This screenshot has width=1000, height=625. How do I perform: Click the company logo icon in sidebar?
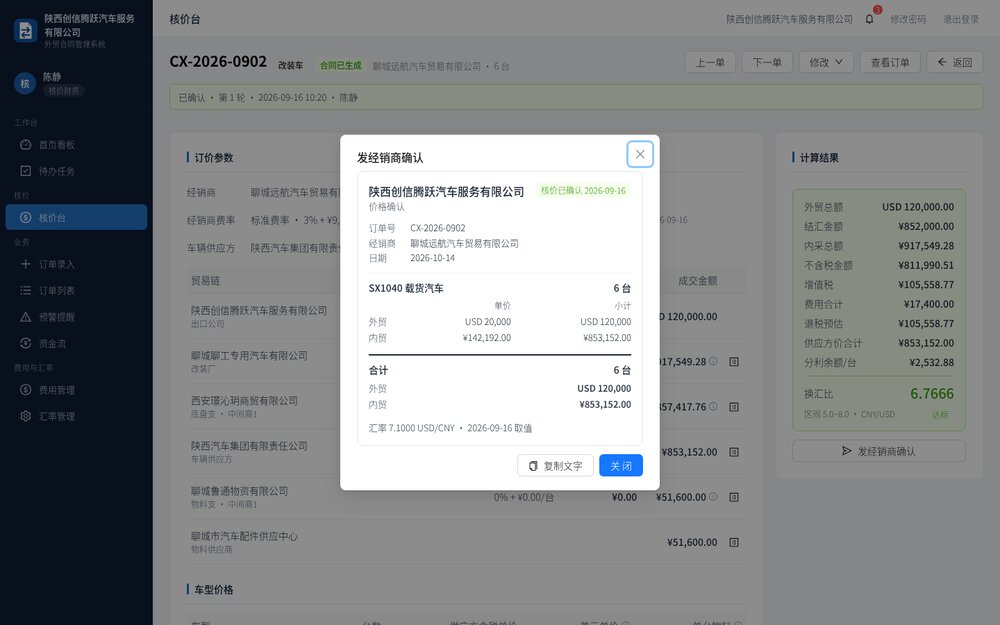(26, 31)
